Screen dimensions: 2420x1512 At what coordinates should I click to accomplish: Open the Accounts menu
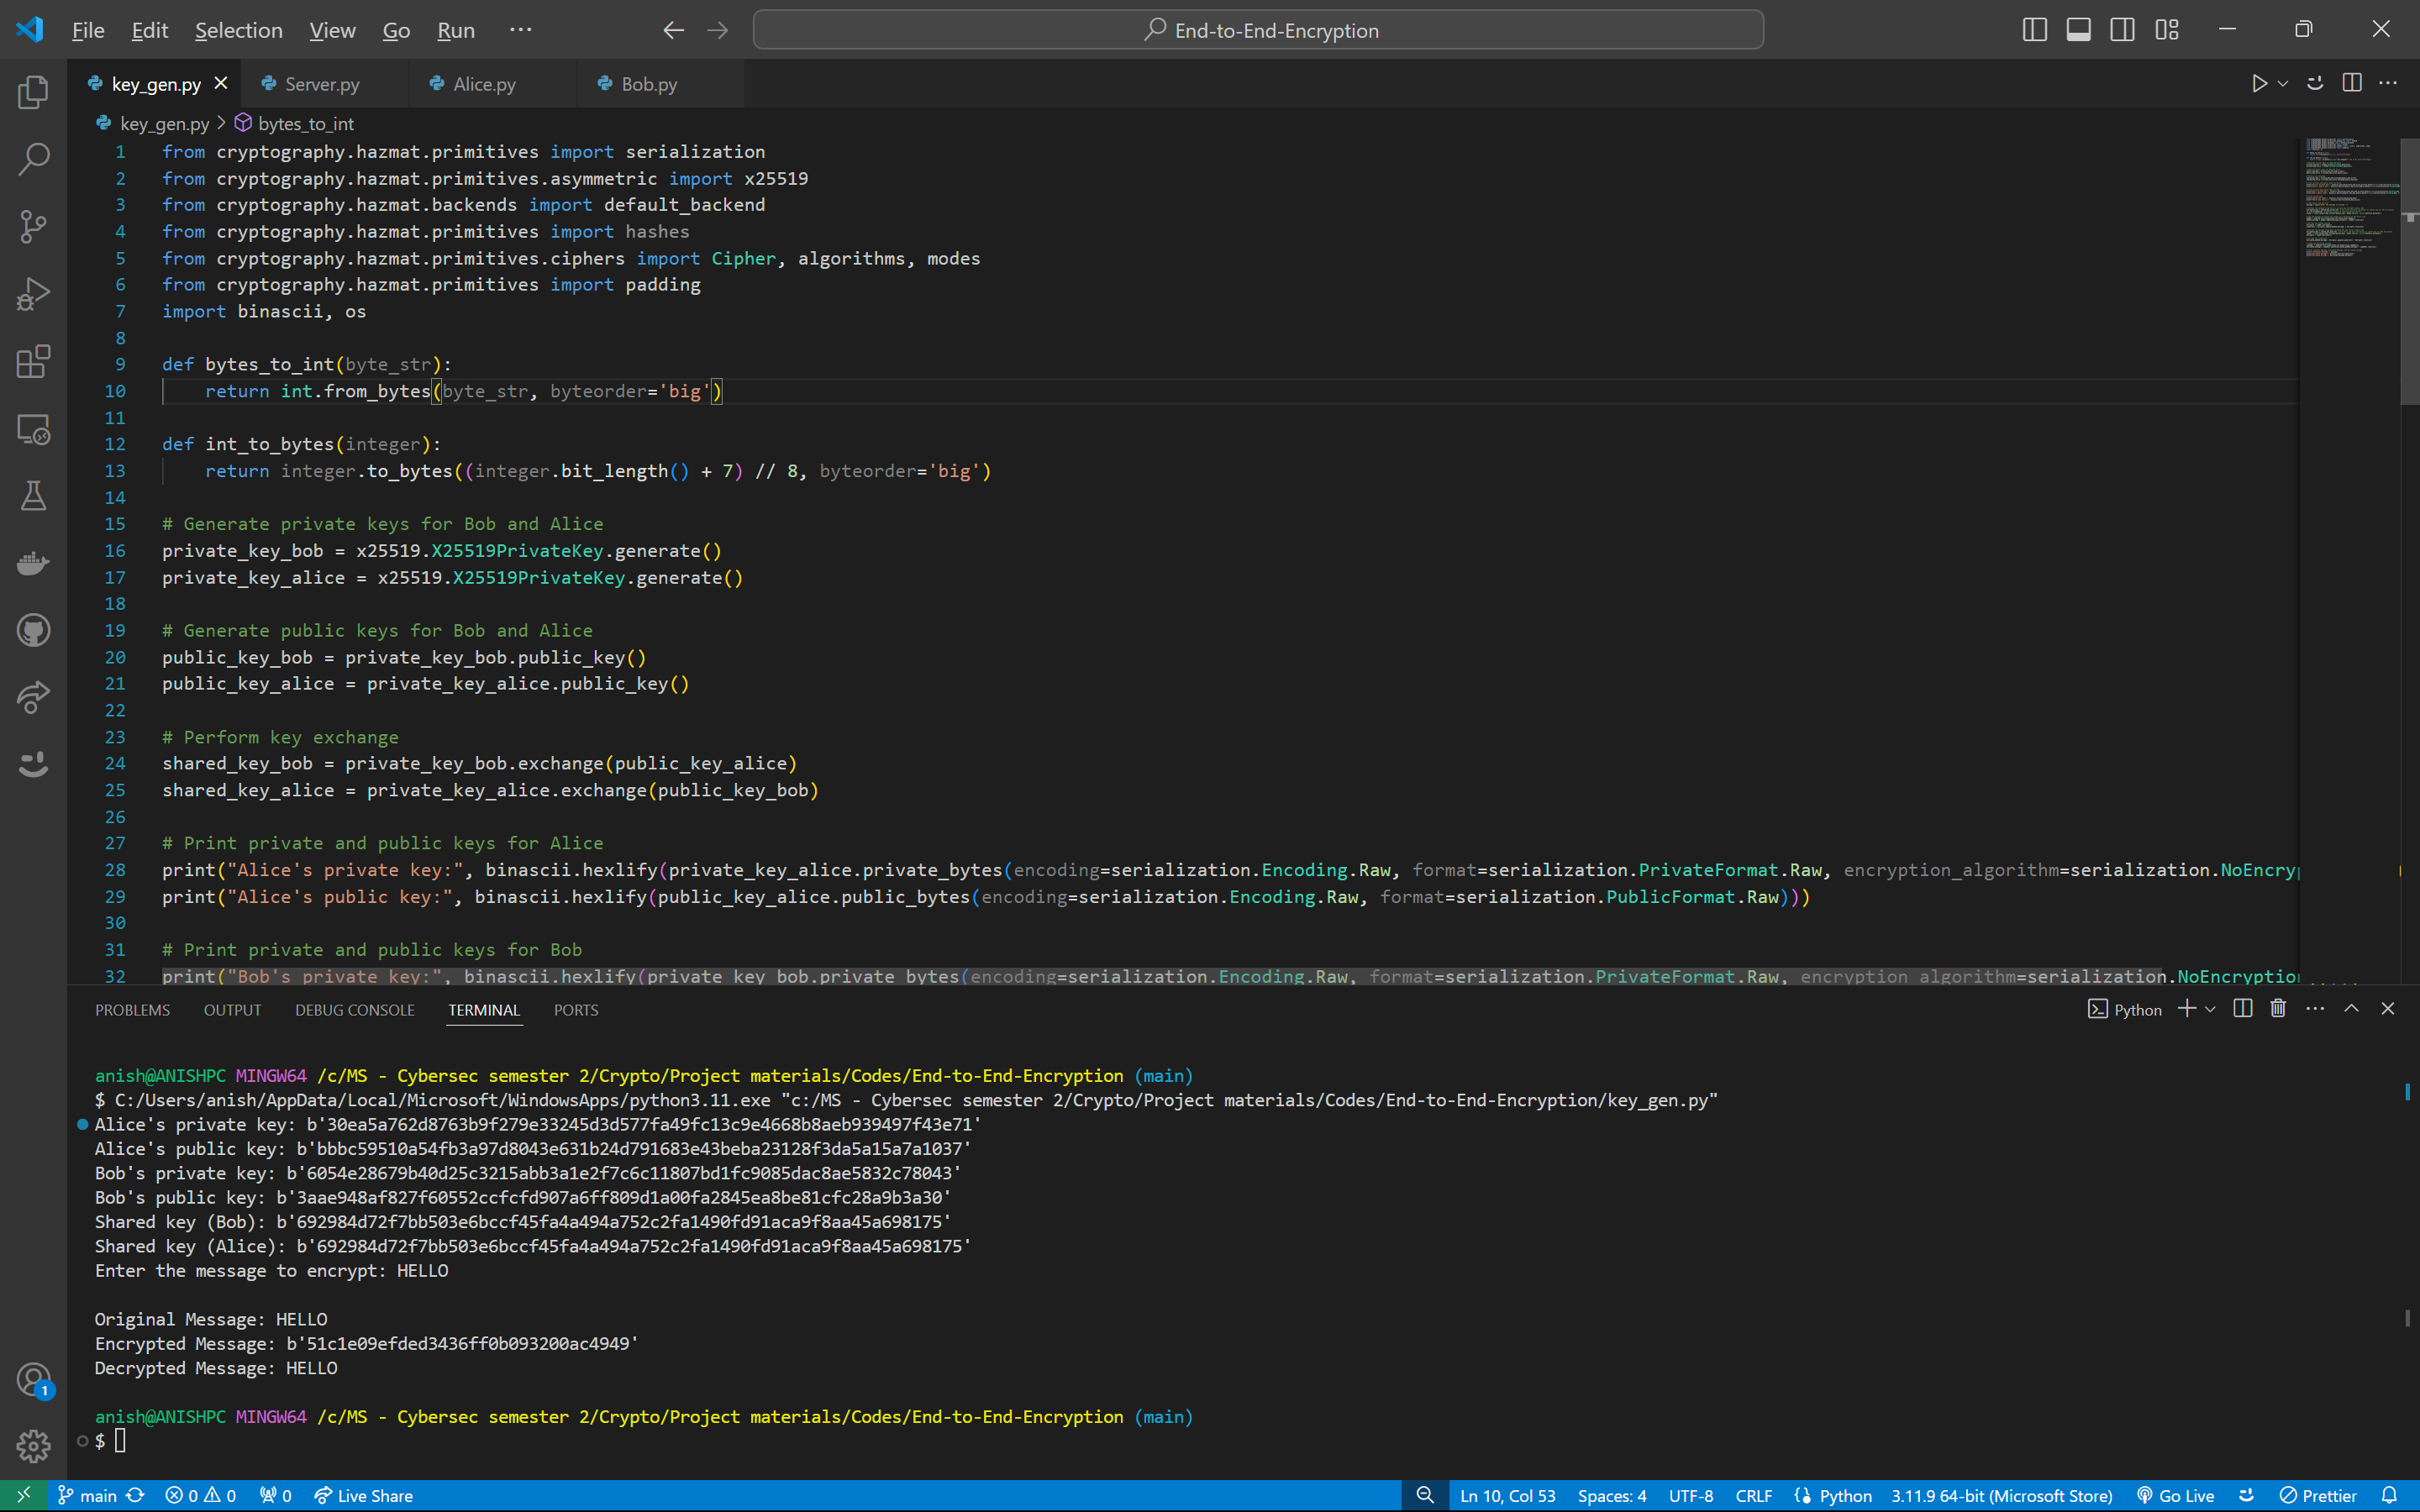[x=33, y=1380]
